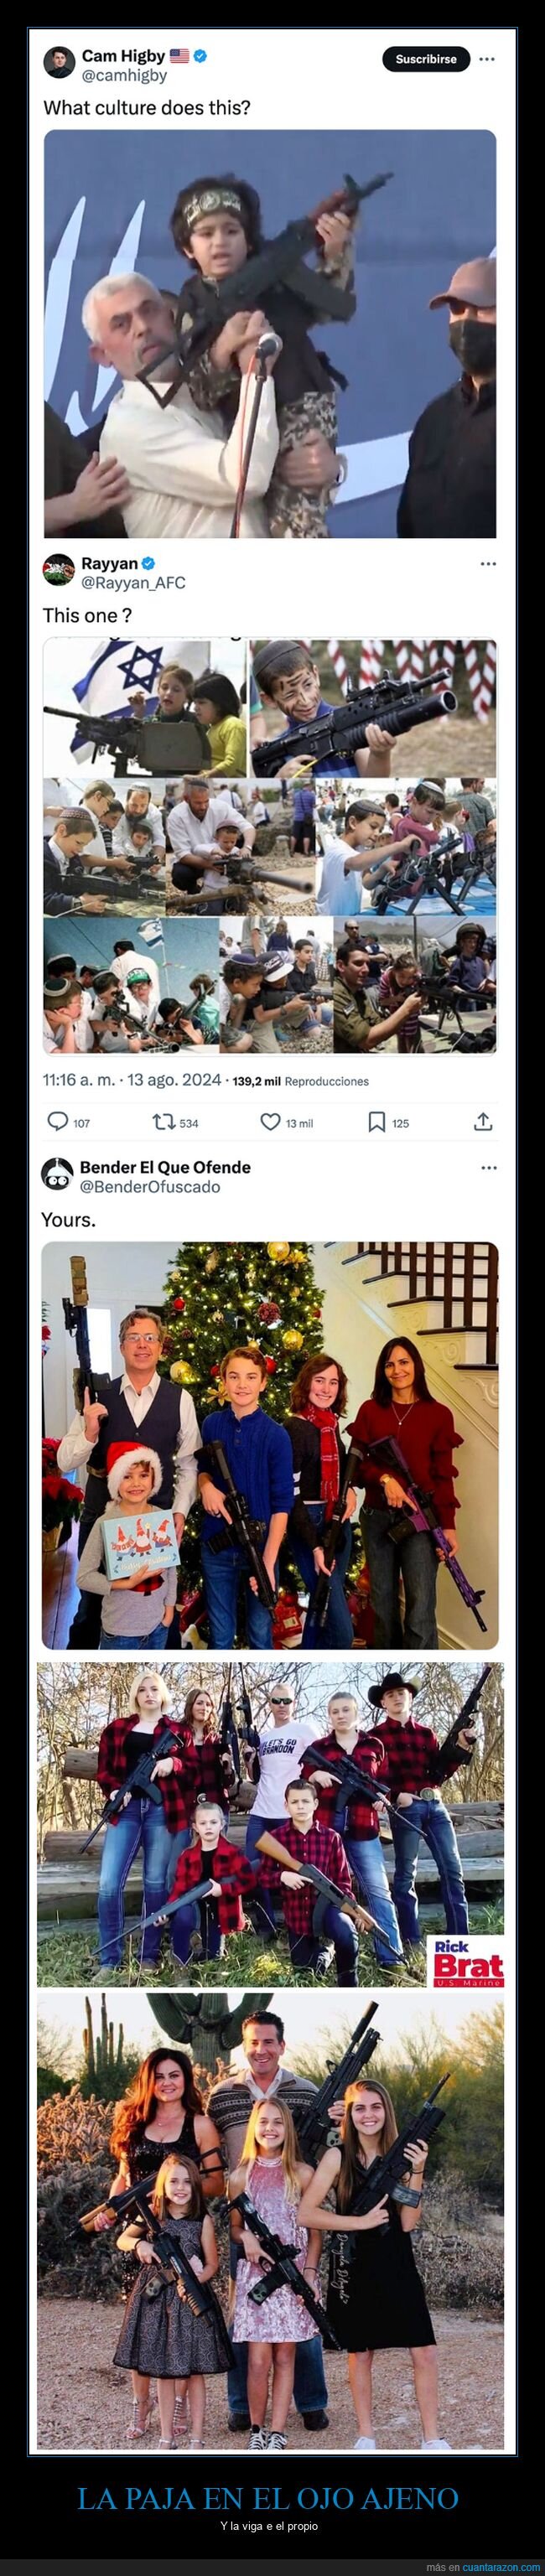Click the tweet timestamp 13 ago. 2024
The height and width of the screenshot is (2576, 545).
(x=132, y=1080)
